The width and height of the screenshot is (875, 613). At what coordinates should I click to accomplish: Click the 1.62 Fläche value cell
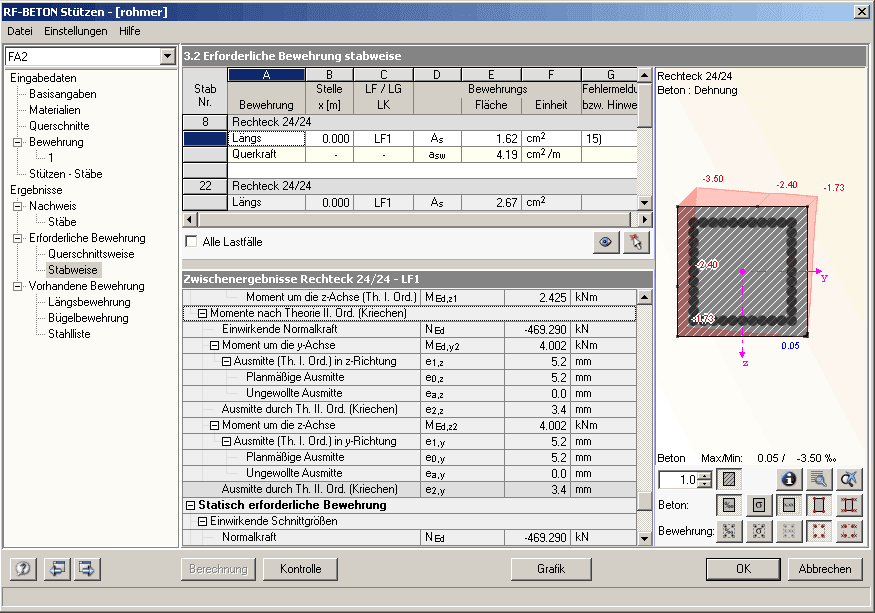491,138
